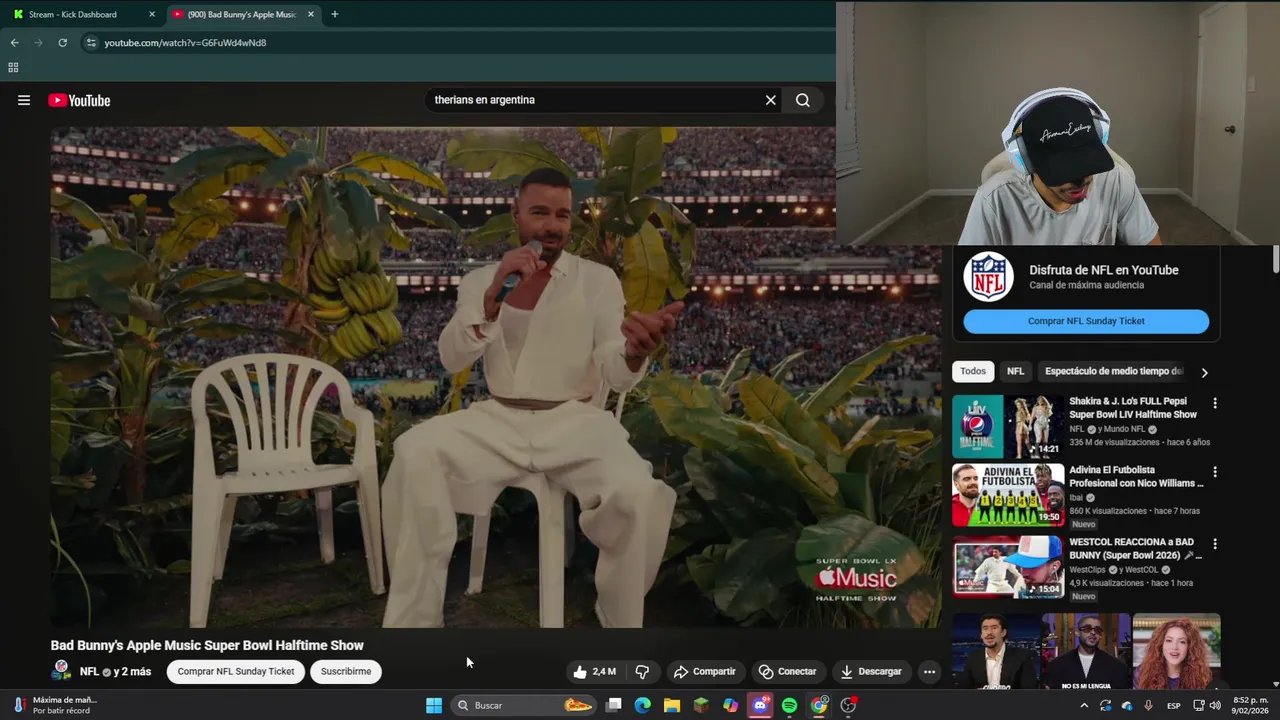Screen dimensions: 1280x720
Task: Clear the search box text
Action: click(770, 100)
